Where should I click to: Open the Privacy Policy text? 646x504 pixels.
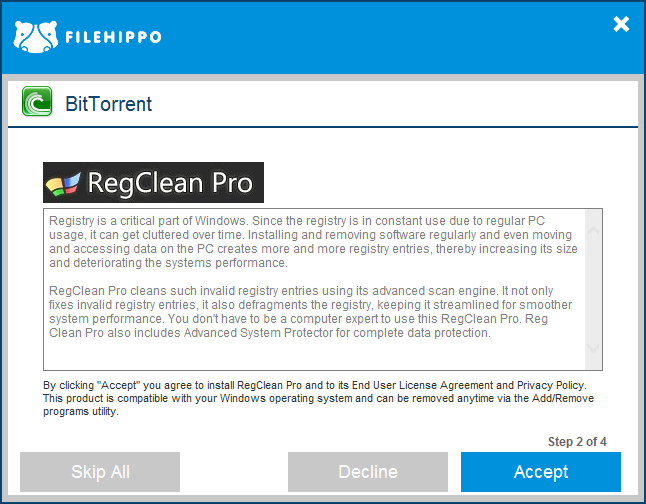(x=550, y=385)
